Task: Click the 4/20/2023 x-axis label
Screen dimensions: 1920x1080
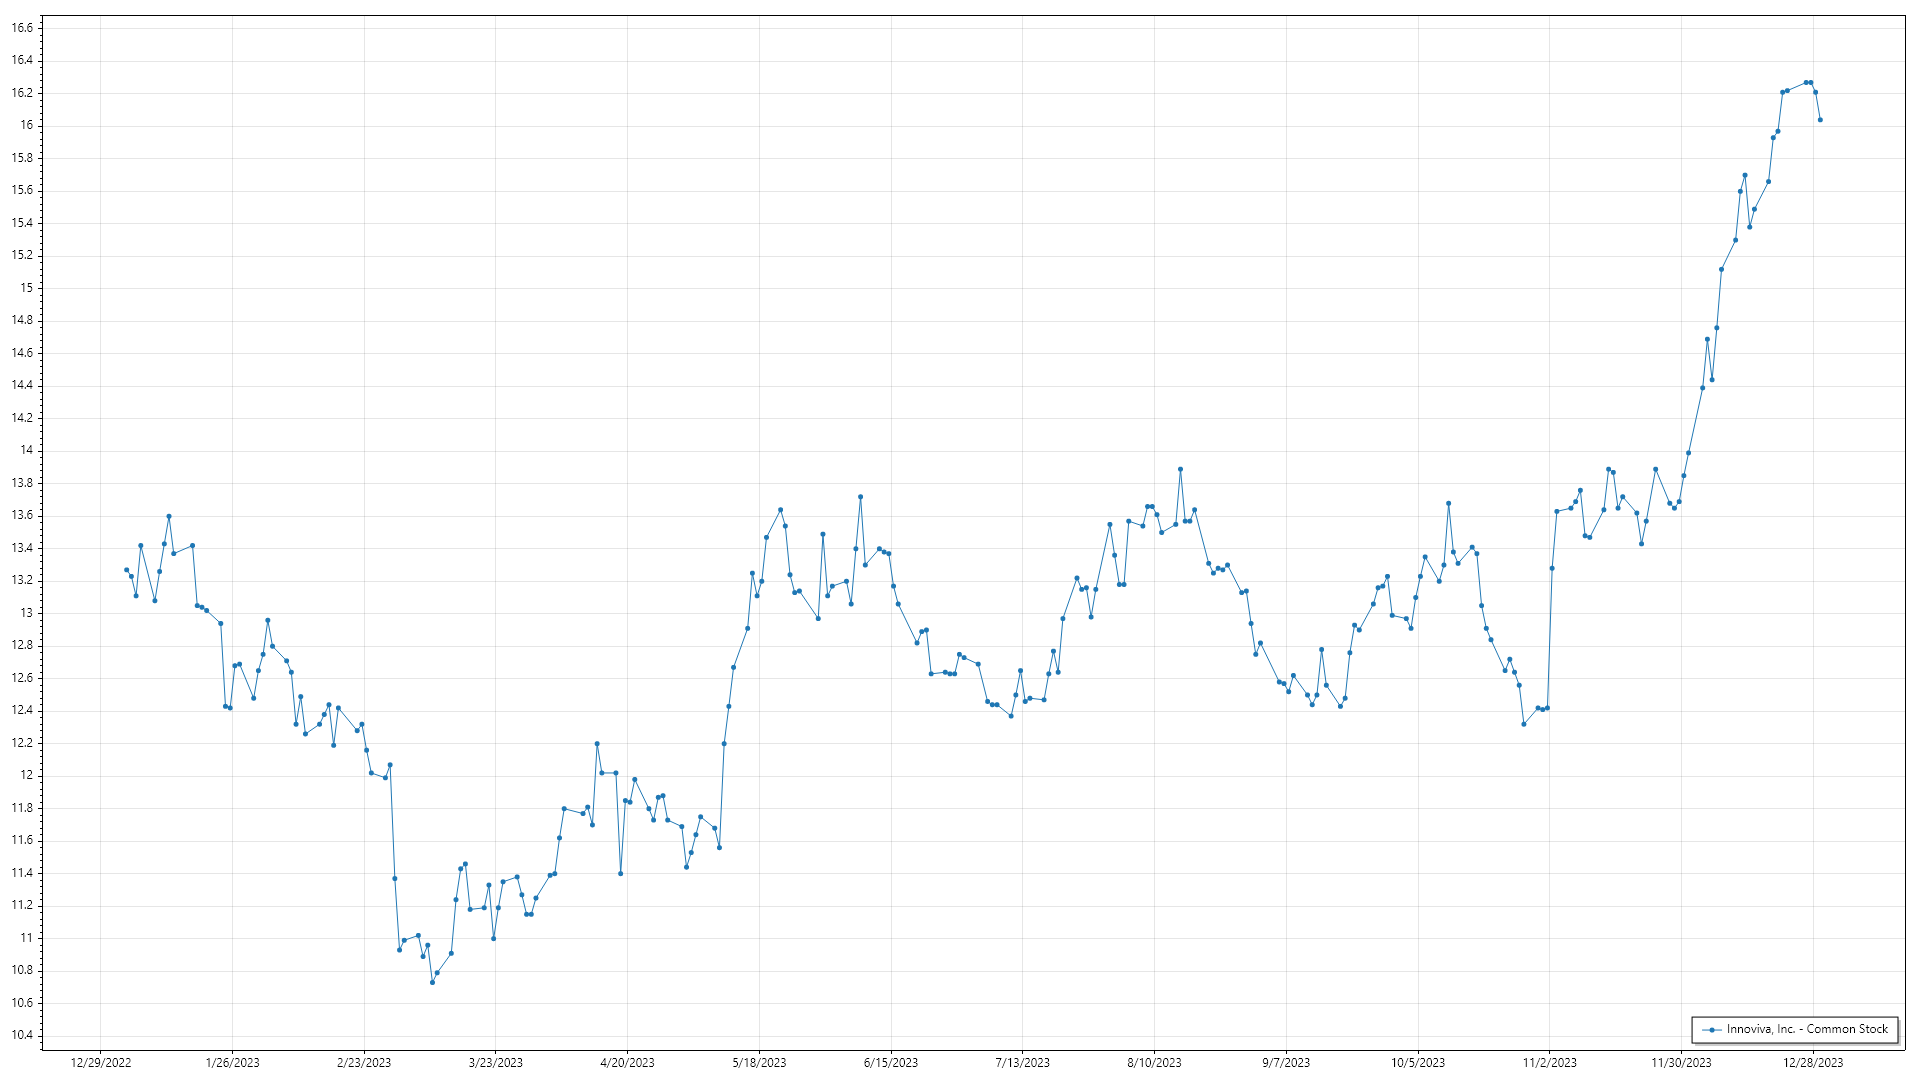Action: 627,1063
